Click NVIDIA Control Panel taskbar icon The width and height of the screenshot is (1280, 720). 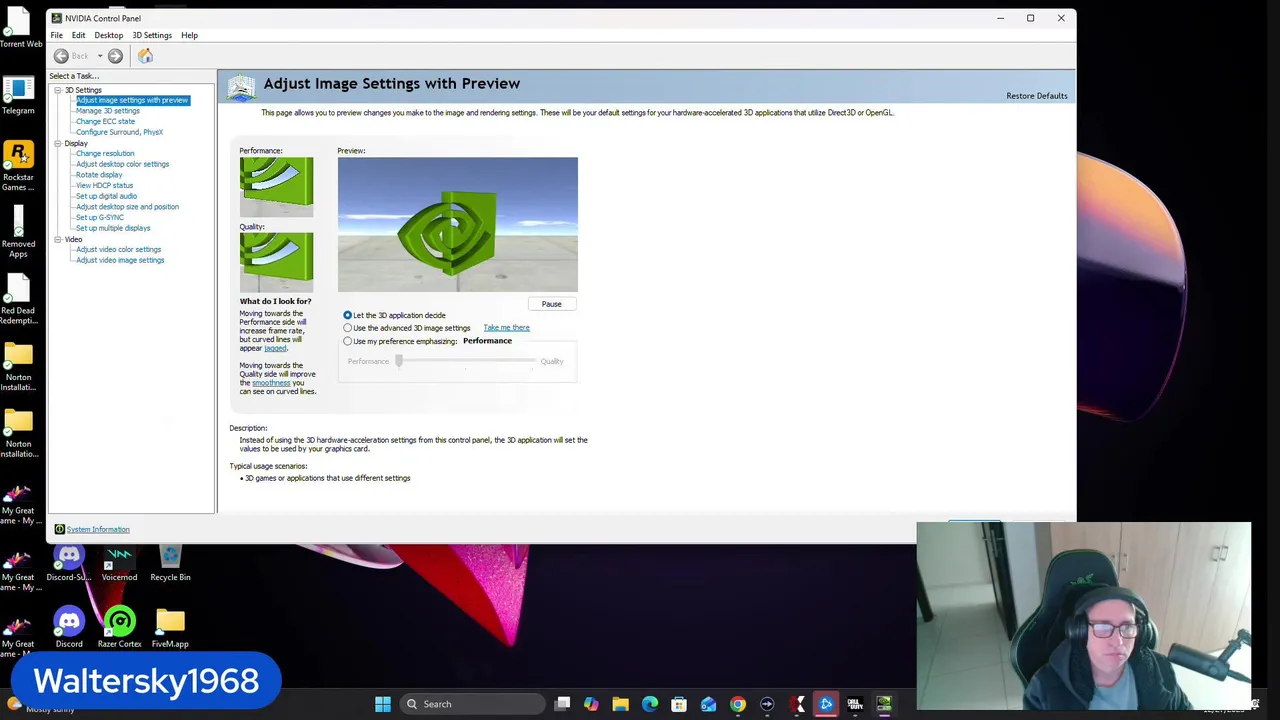click(x=884, y=704)
